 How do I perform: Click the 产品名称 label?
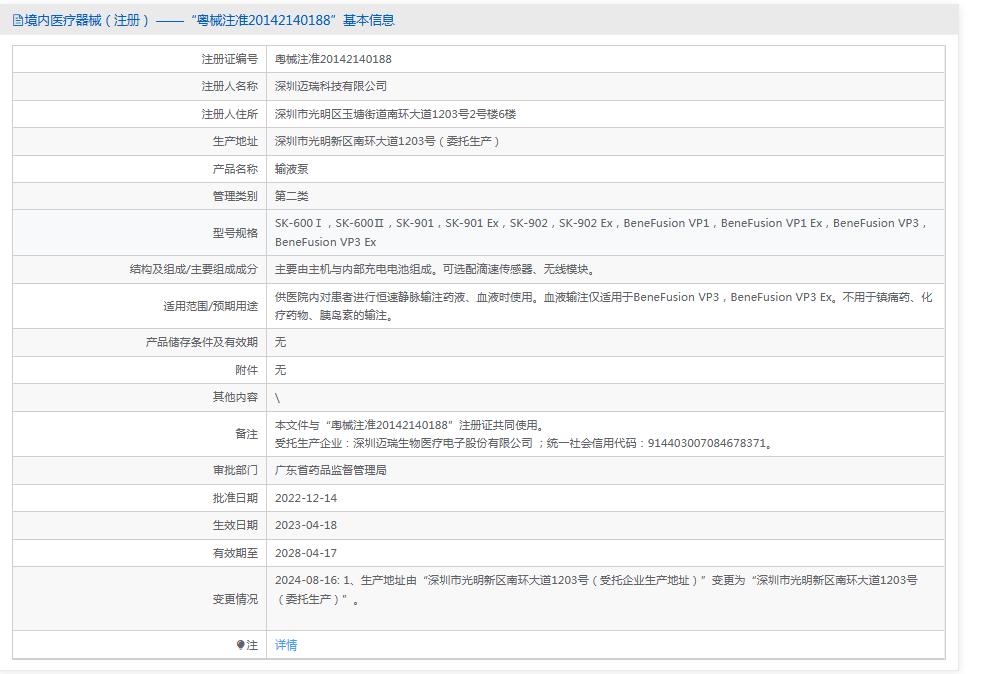(235, 168)
